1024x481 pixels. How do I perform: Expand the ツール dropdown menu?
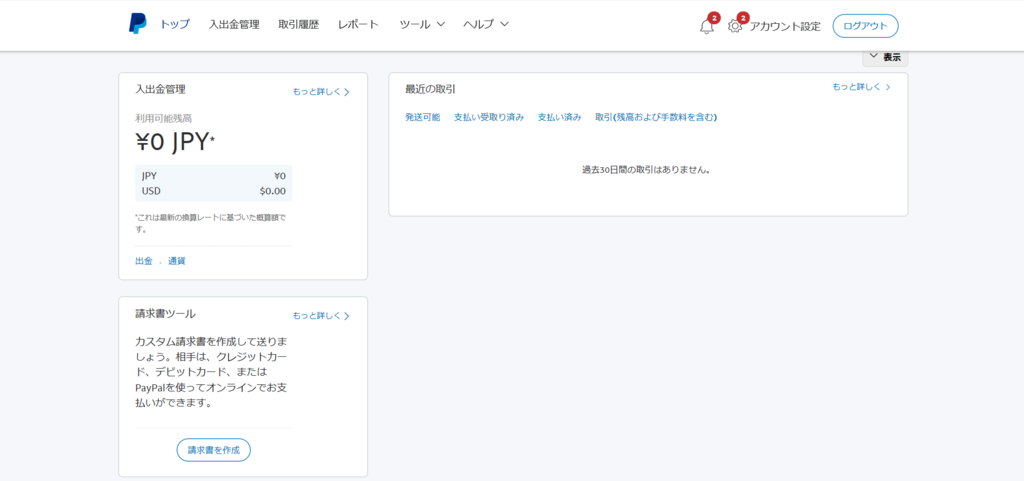click(422, 25)
